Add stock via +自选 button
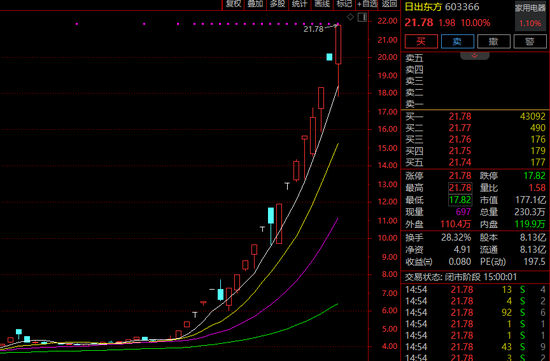The image size is (550, 361). (x=367, y=4)
